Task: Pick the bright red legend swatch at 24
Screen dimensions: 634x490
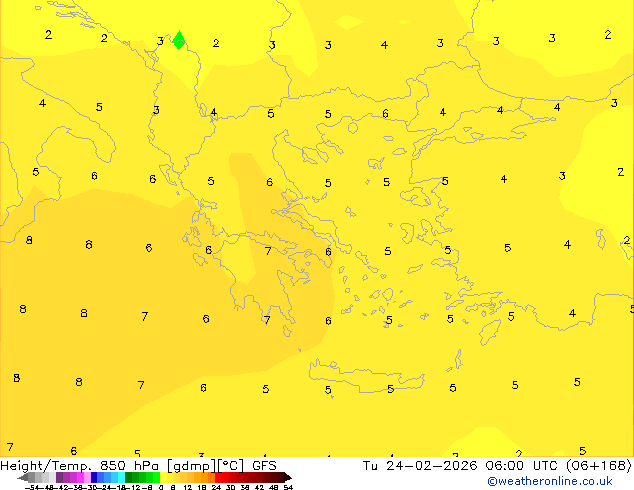Action: pos(218,477)
